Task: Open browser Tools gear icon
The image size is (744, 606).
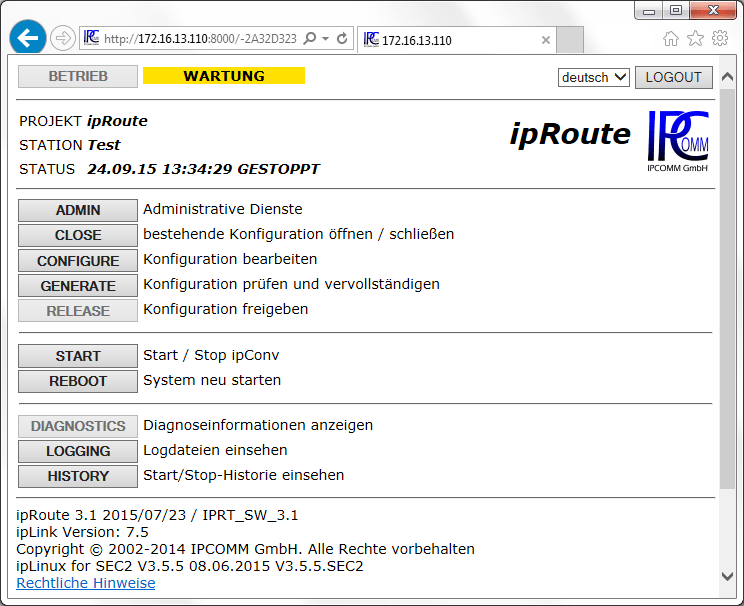Action: coord(720,38)
